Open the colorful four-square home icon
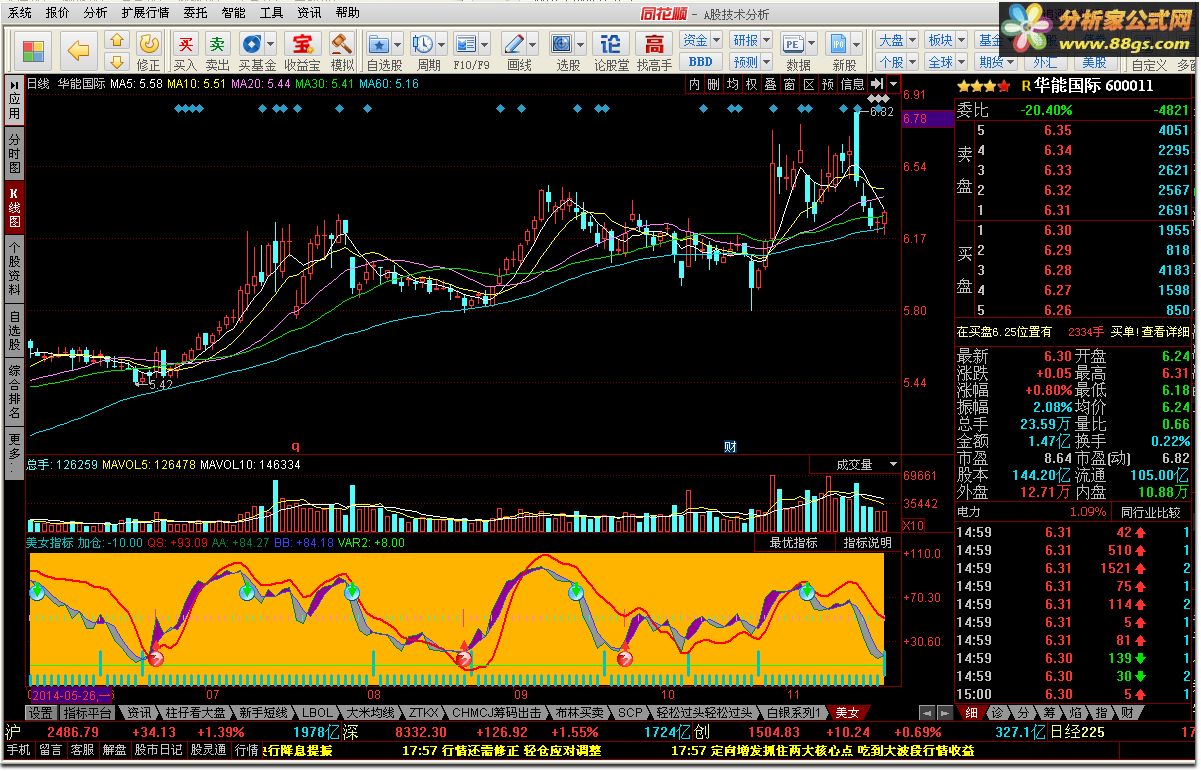Image resolution: width=1201 pixels, height=771 pixels. click(33, 49)
